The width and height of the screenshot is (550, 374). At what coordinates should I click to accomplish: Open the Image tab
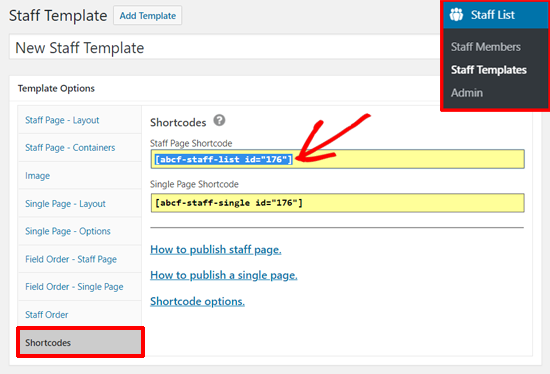[x=80, y=175]
